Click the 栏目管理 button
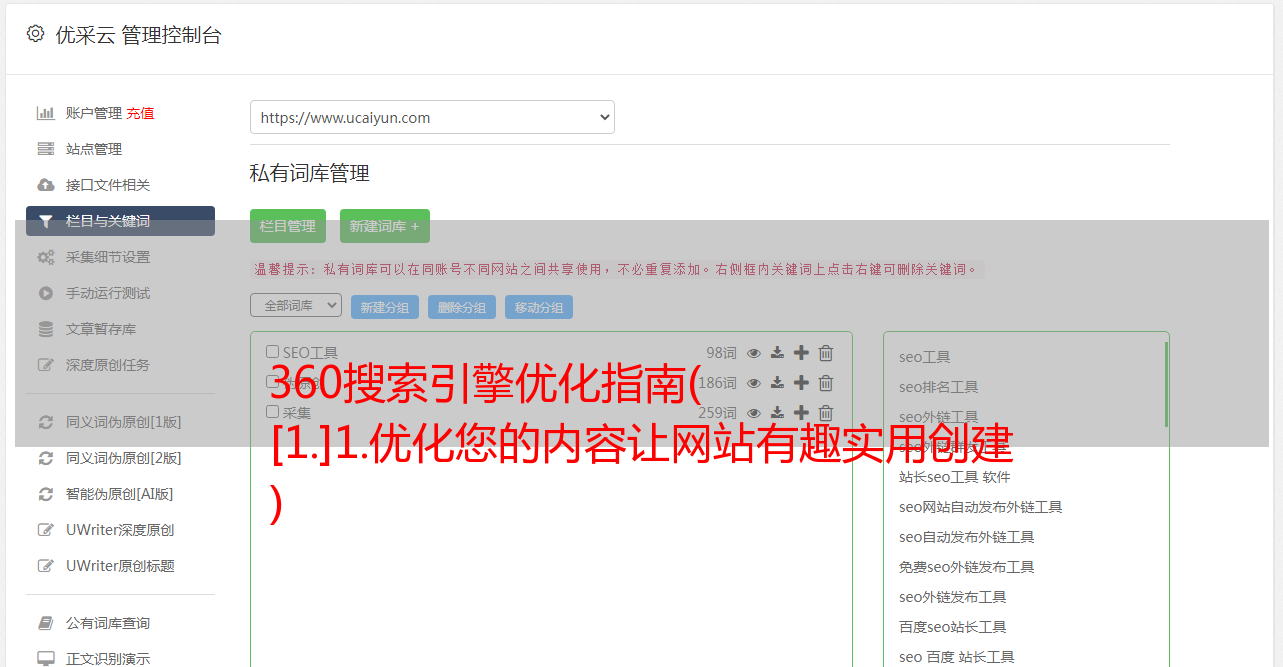 point(288,226)
